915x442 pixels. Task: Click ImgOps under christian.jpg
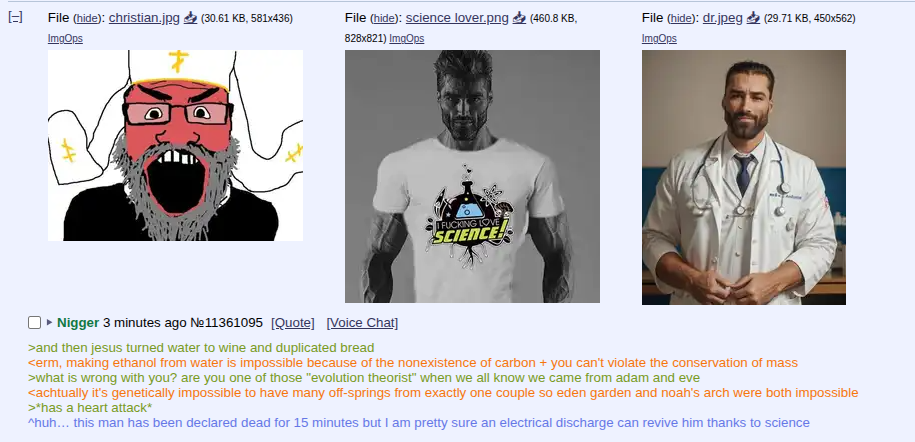[x=65, y=39]
